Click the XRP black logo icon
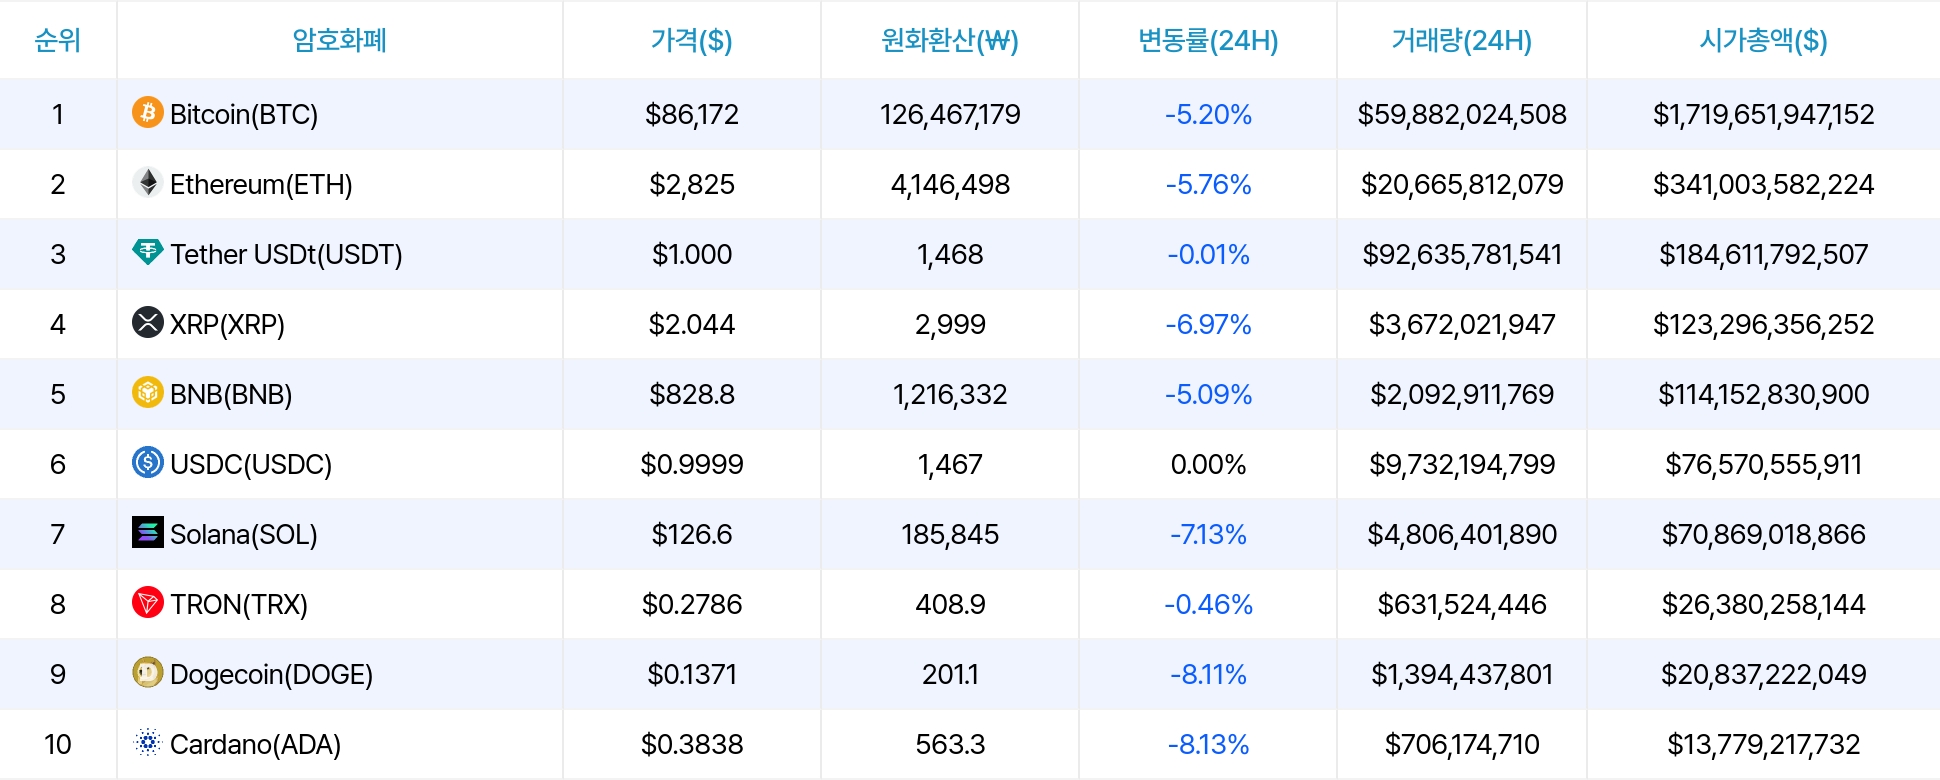This screenshot has height=780, width=1940. click(x=148, y=322)
